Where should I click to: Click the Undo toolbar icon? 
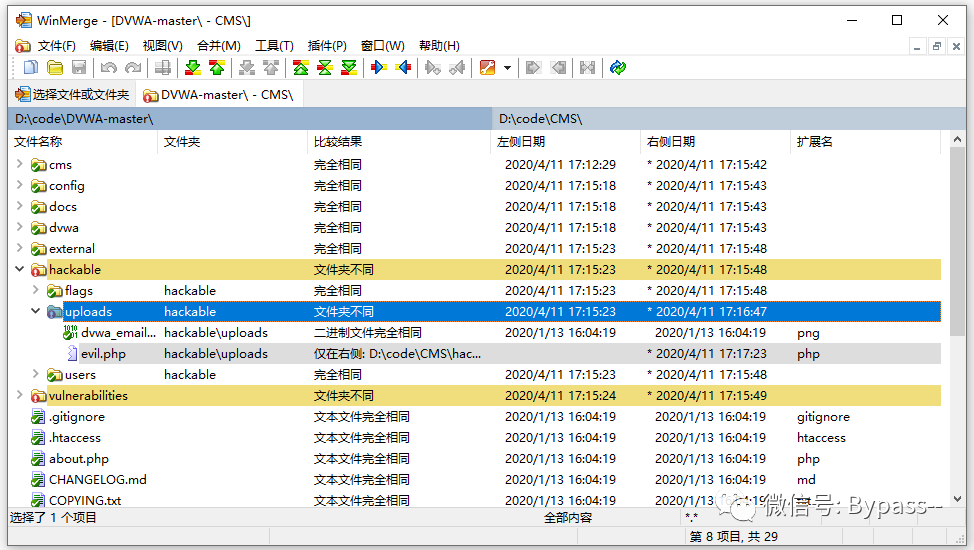coord(108,67)
